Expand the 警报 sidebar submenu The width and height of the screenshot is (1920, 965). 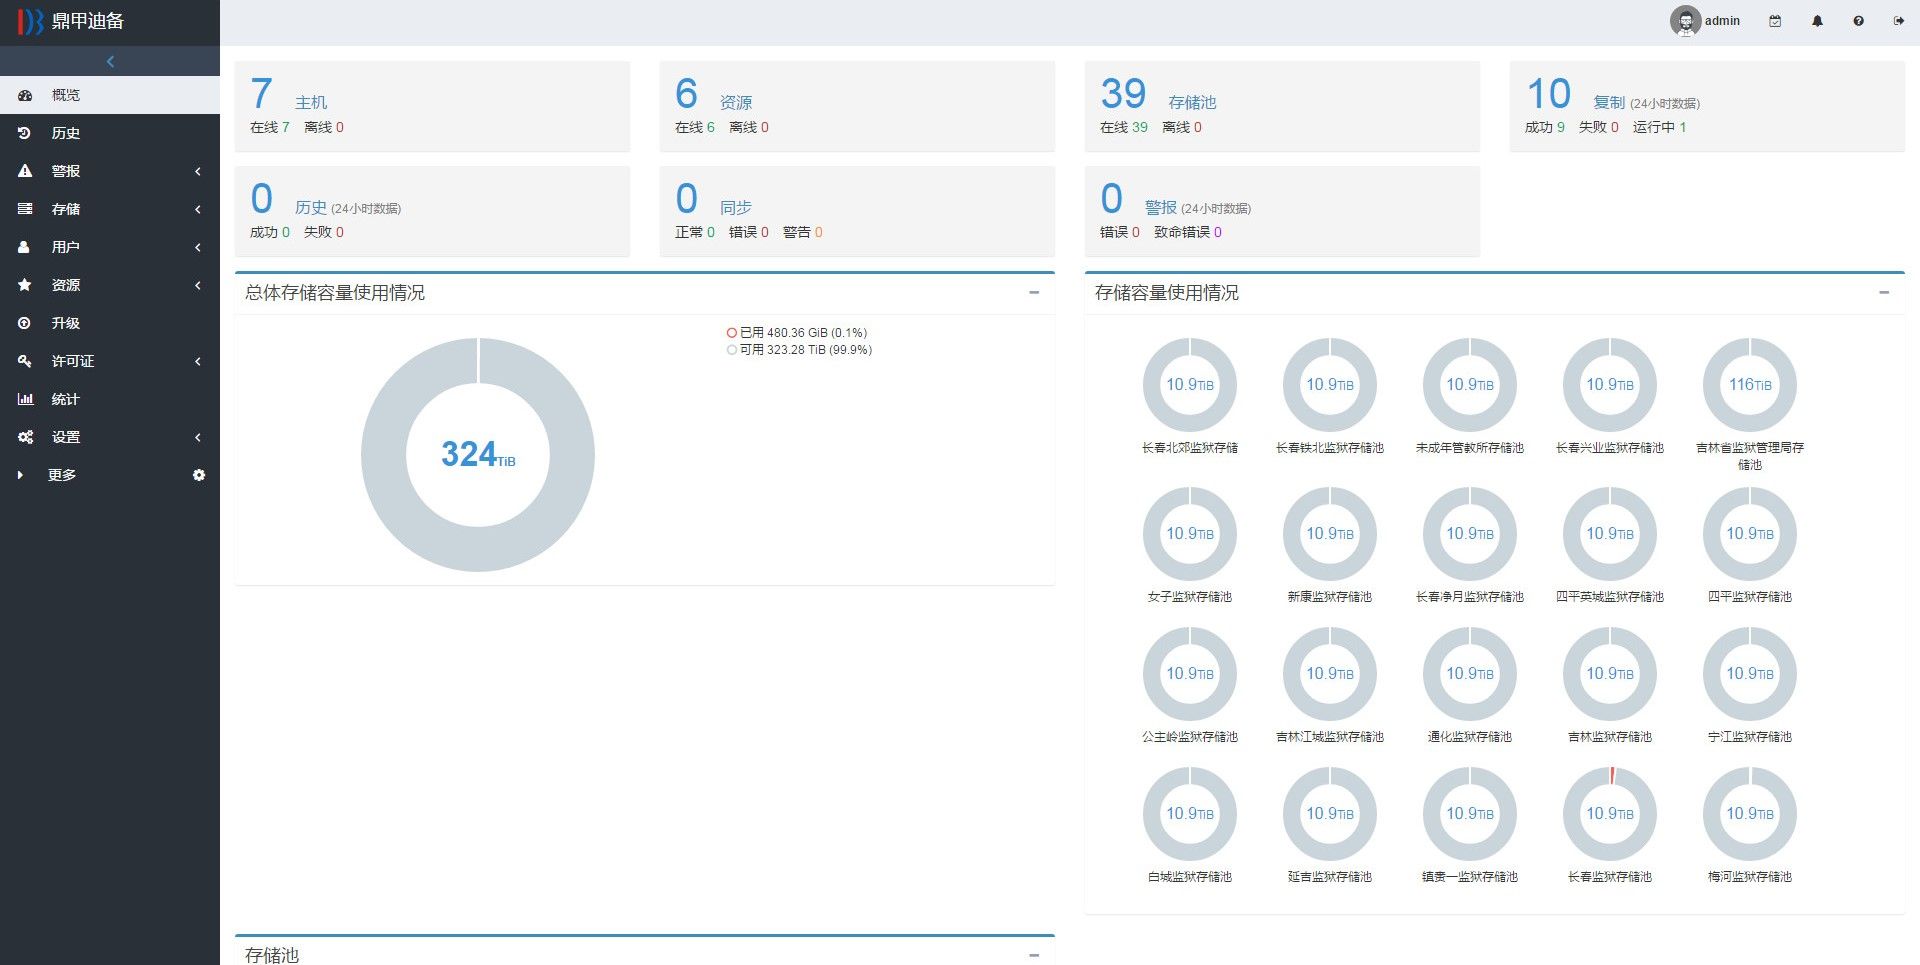tap(110, 171)
